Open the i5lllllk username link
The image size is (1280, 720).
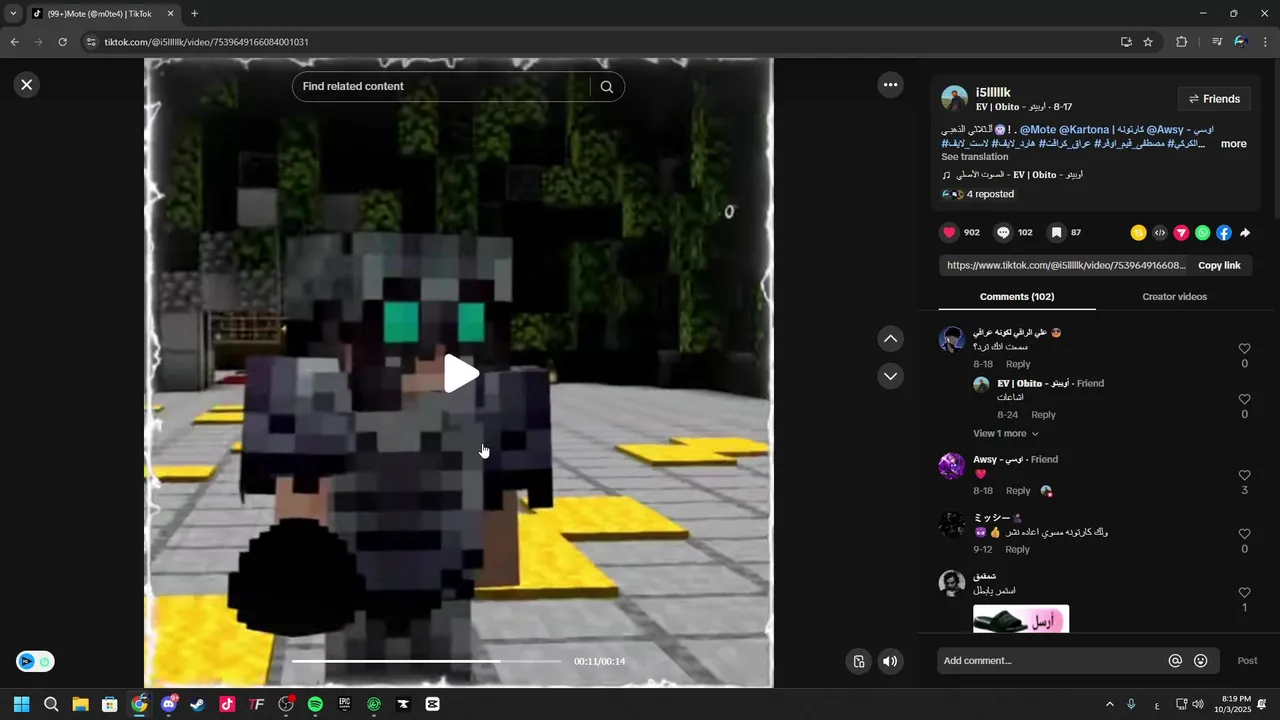click(993, 92)
